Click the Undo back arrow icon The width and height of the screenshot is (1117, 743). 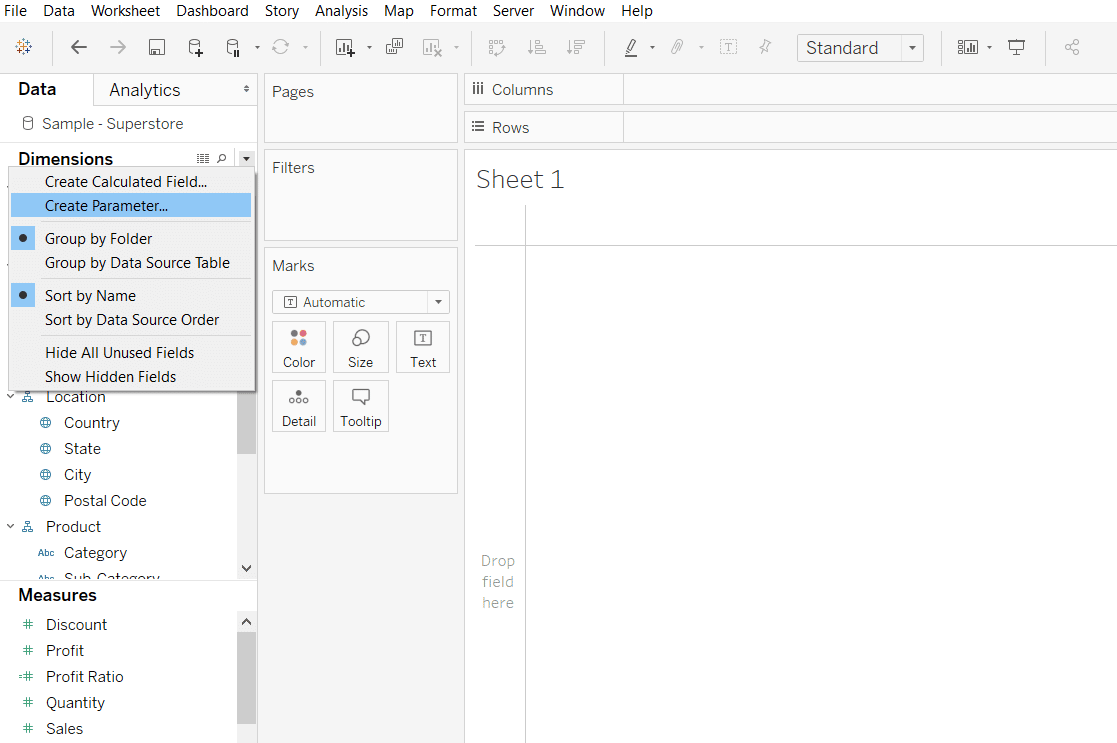(78, 47)
